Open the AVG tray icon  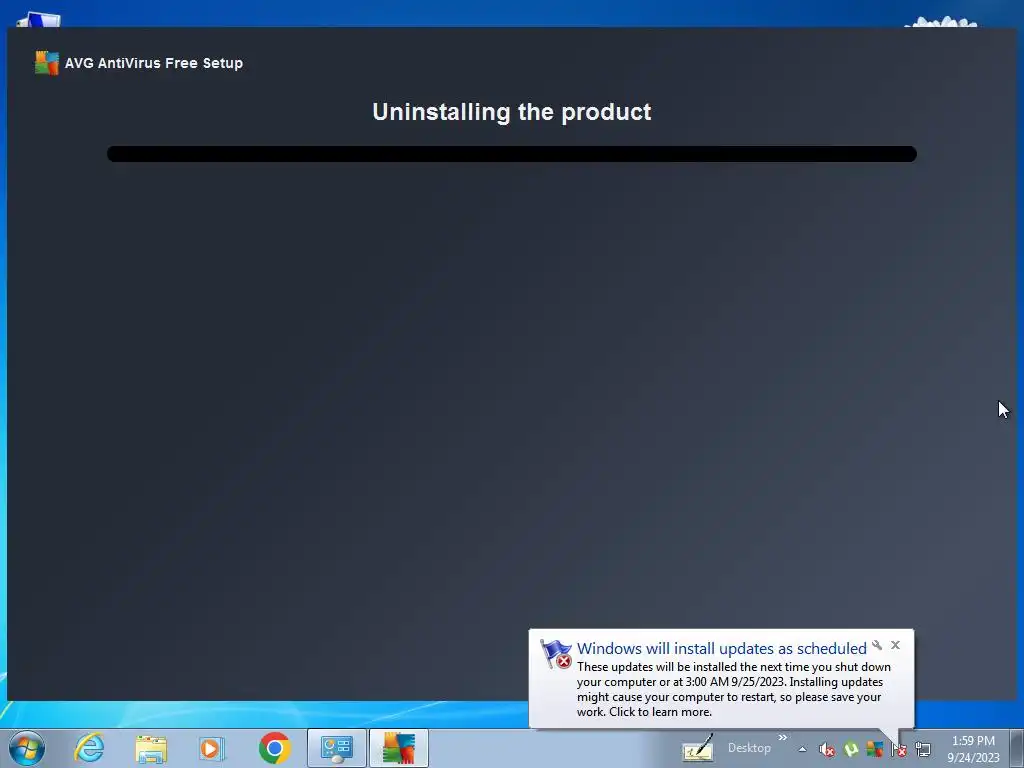pos(874,749)
